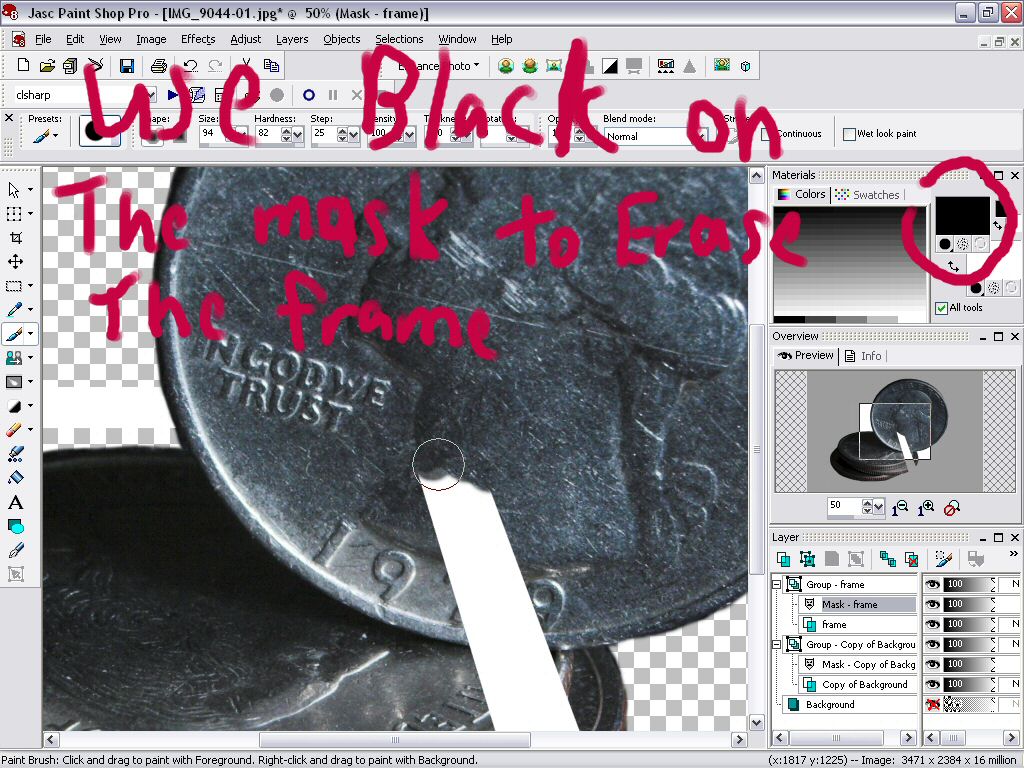Viewport: 1024px width, 768px height.
Task: Select the Copy of Background layer row
Action: pyautogui.click(x=859, y=684)
